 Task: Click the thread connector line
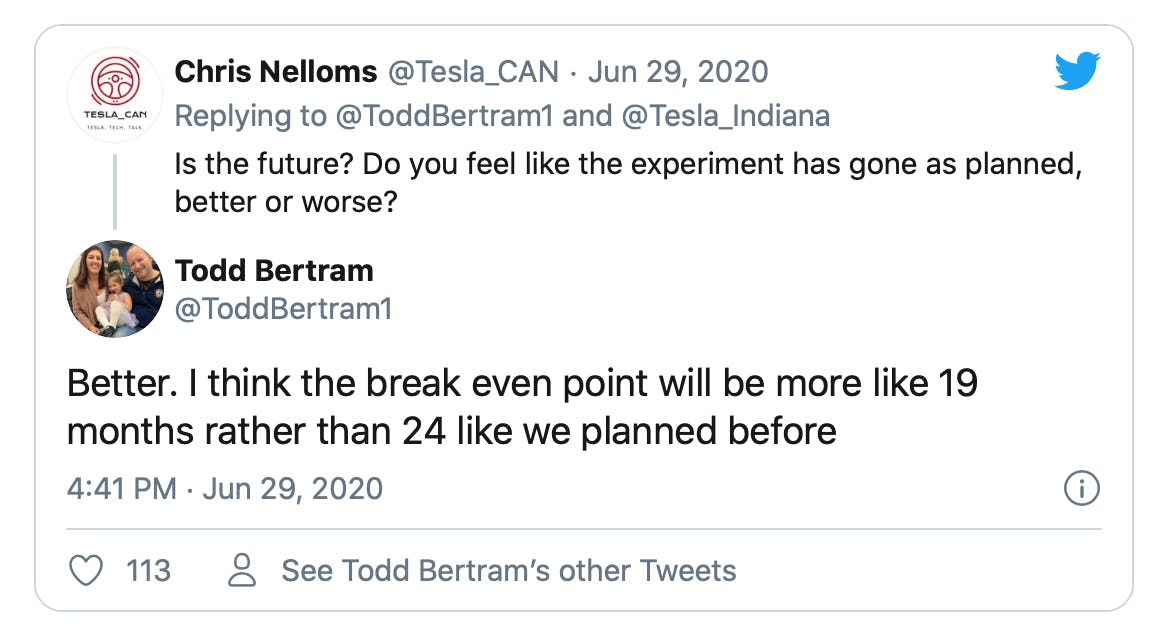[115, 191]
